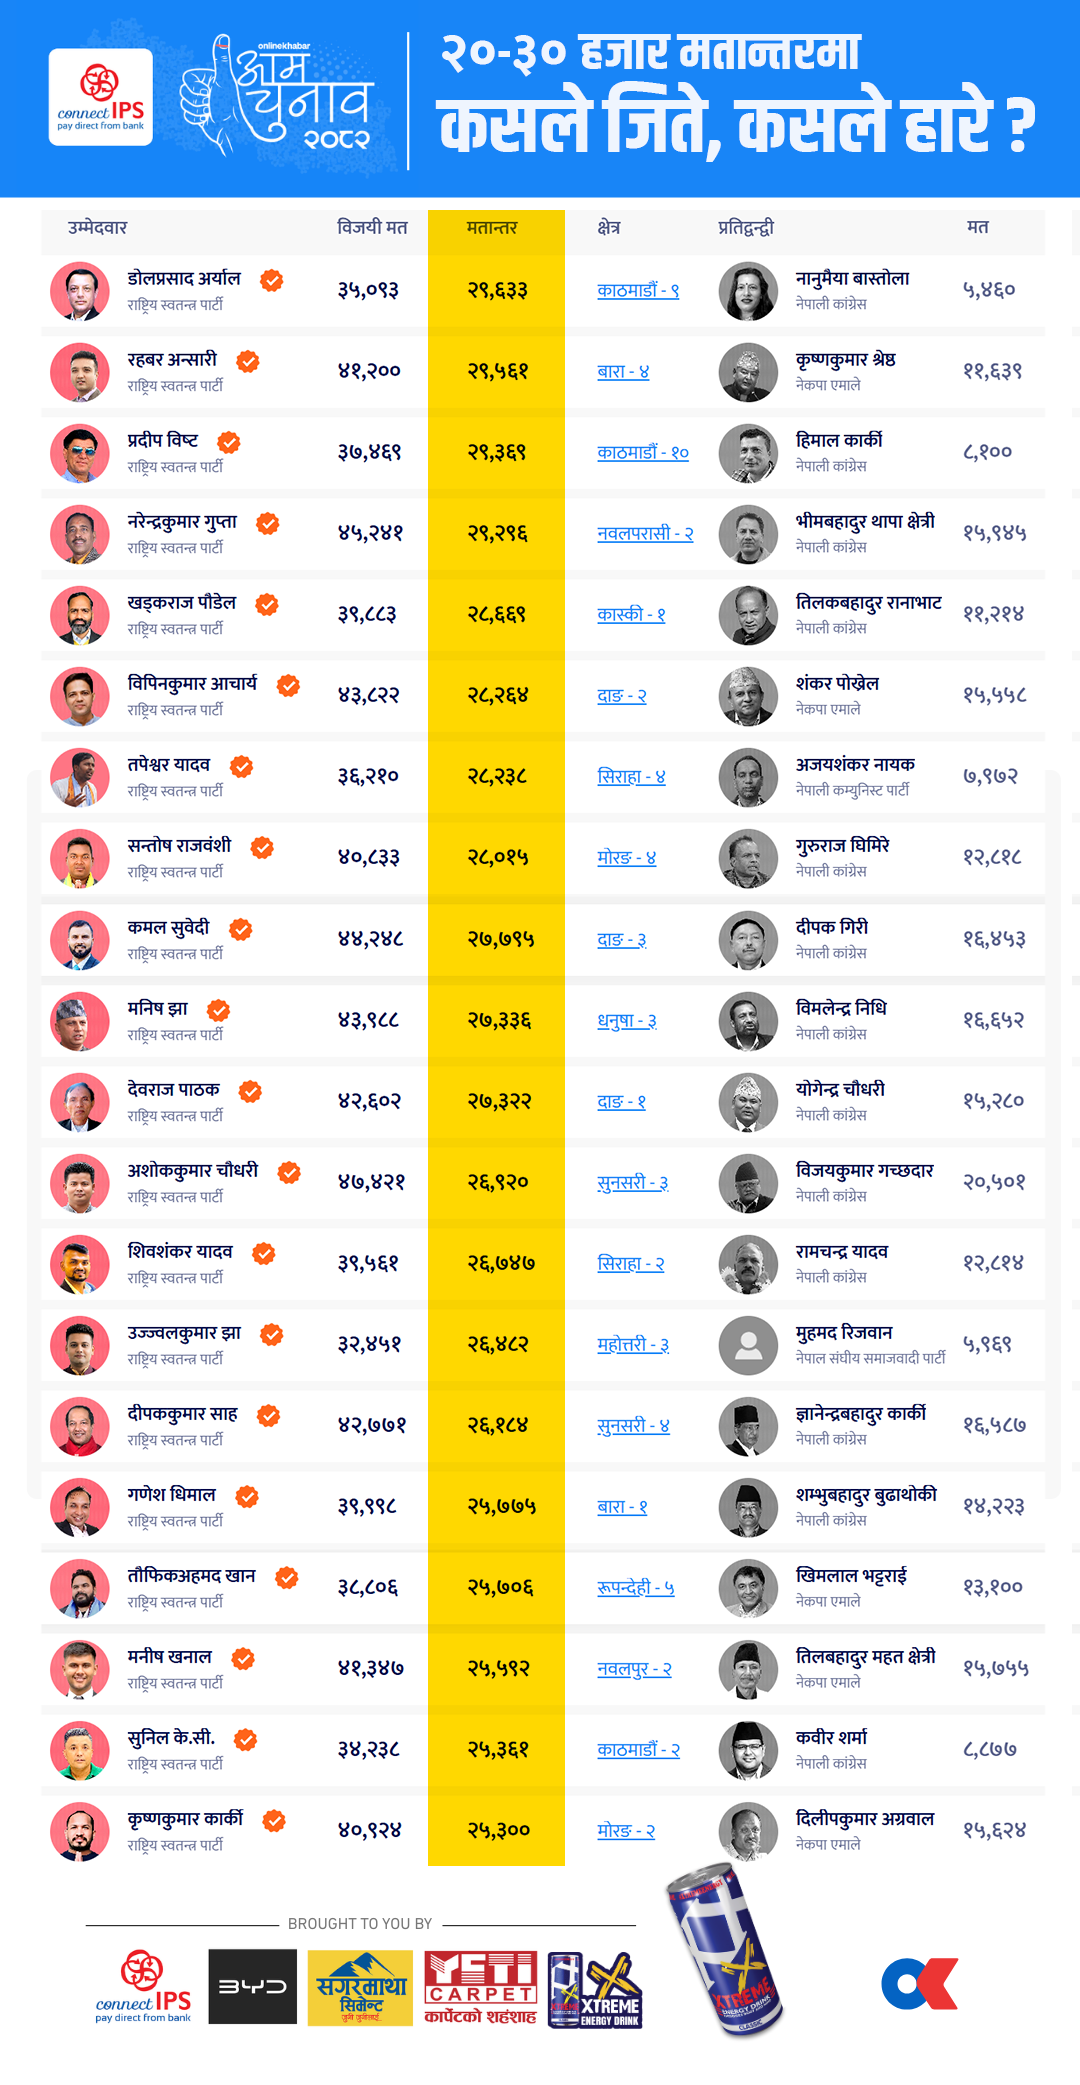Follow the नवलपरासी - २ constituency link

(x=645, y=534)
